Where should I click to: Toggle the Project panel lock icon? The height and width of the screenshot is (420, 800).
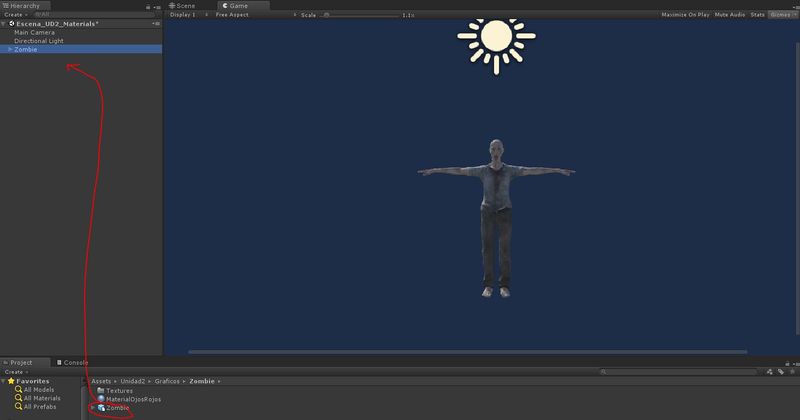point(787,363)
